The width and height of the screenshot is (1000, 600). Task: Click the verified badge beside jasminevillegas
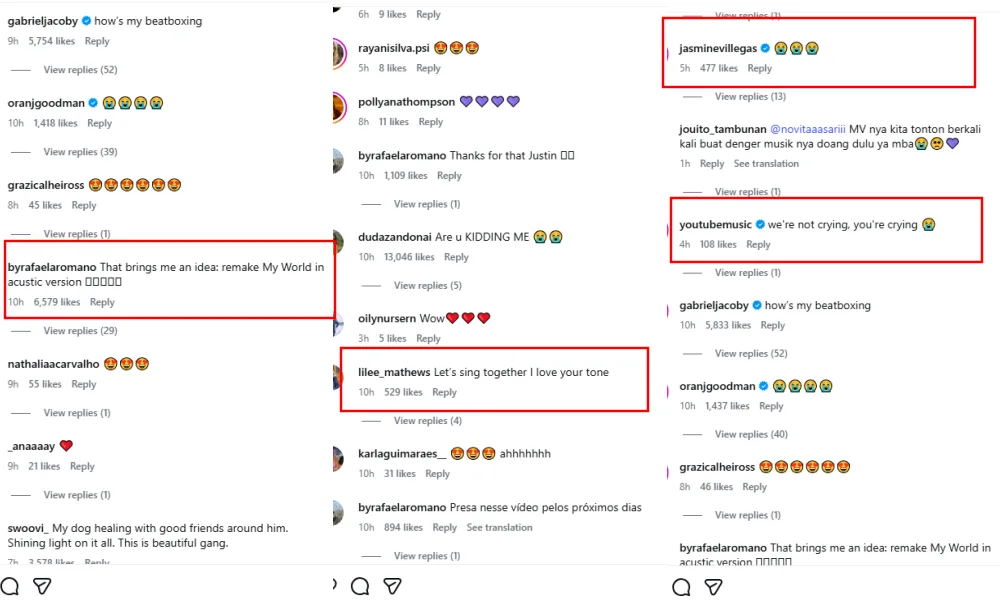765,48
